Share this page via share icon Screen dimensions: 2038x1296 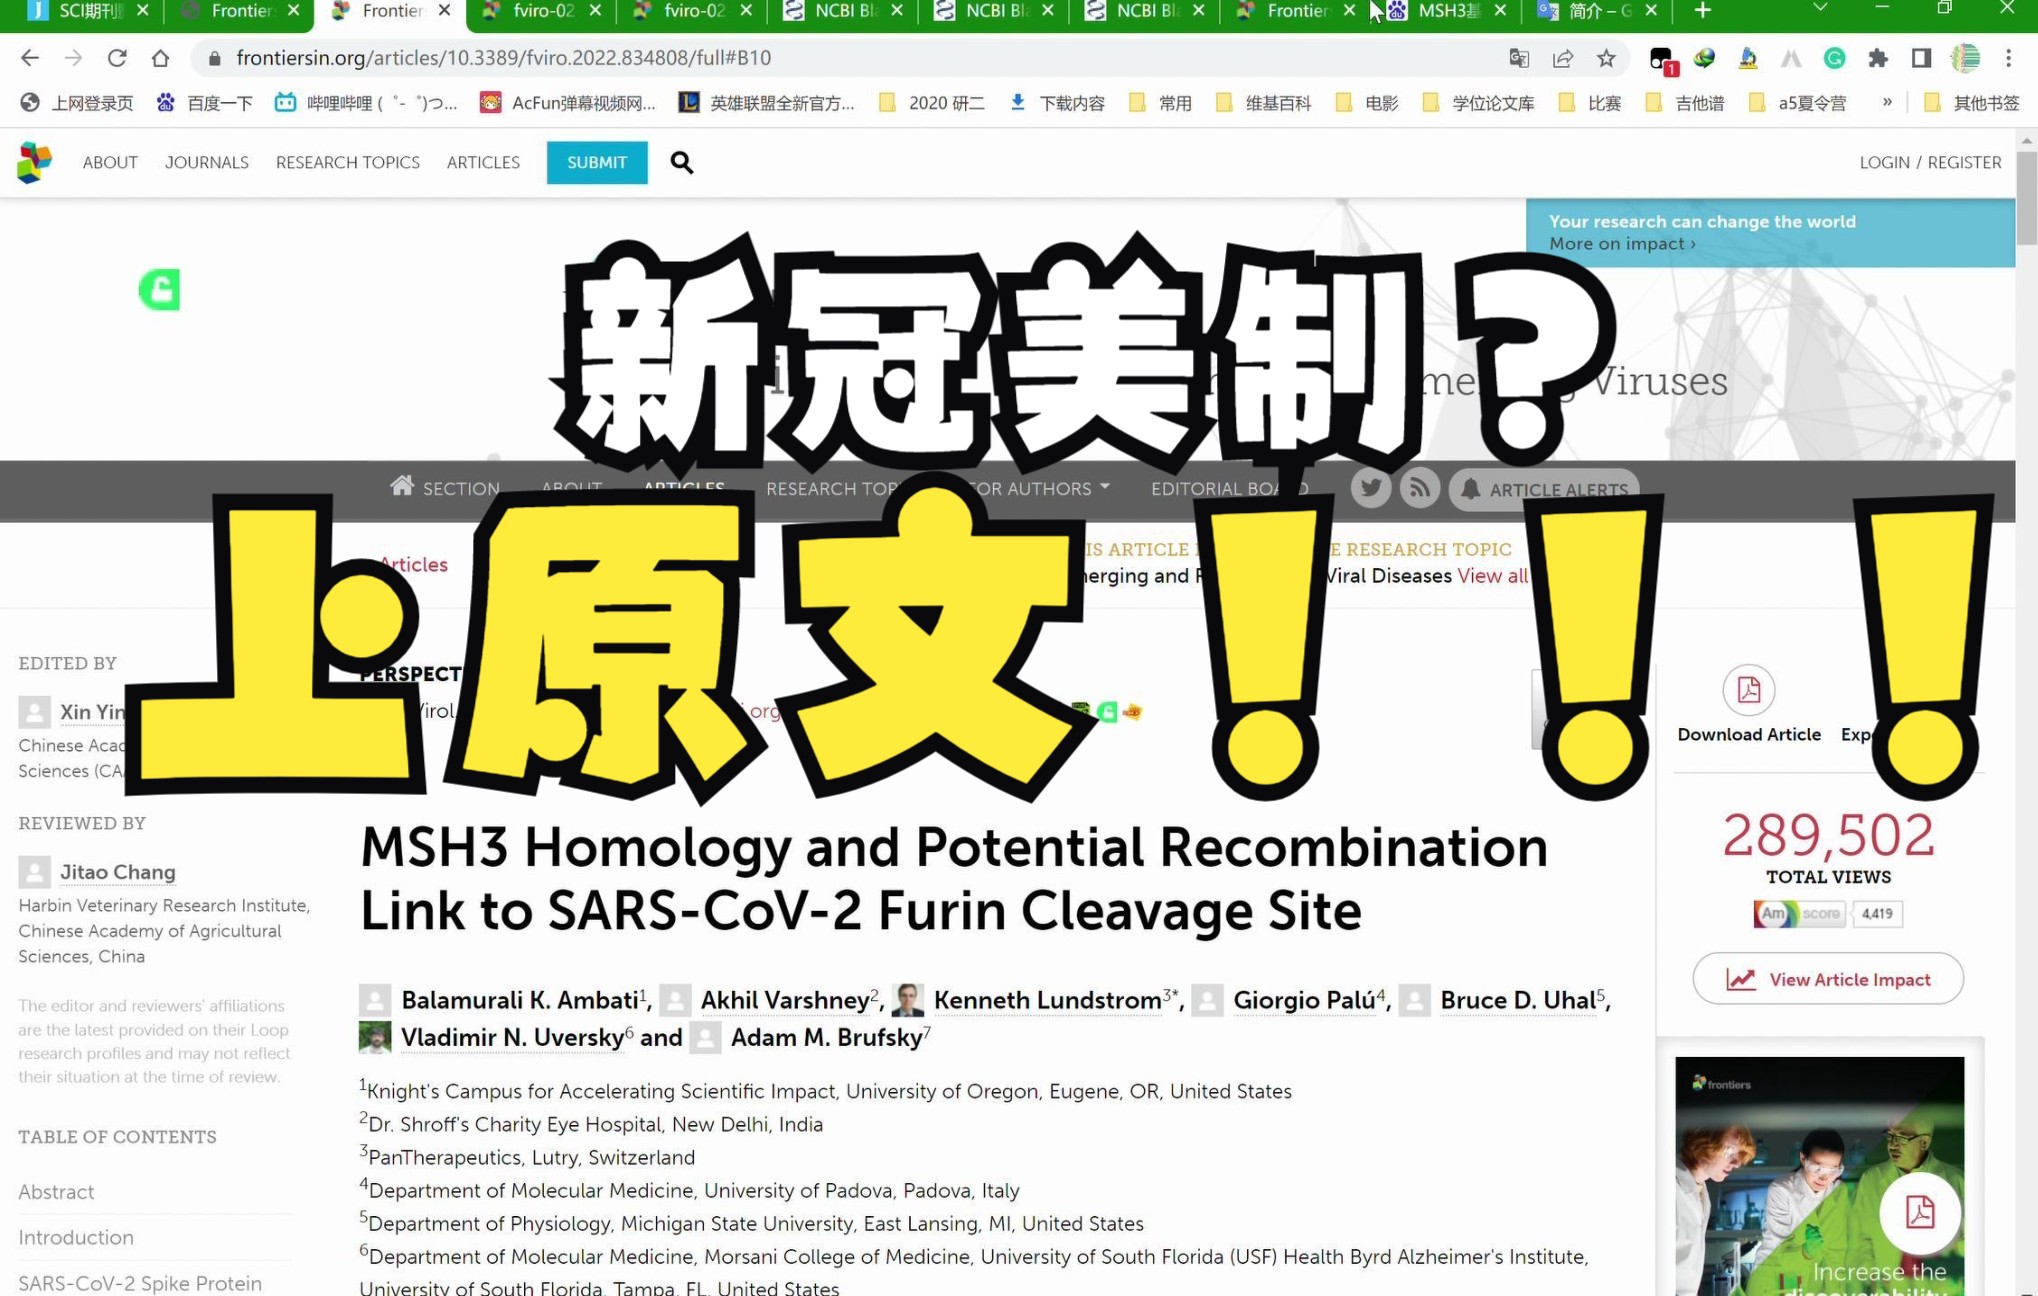pos(1563,58)
